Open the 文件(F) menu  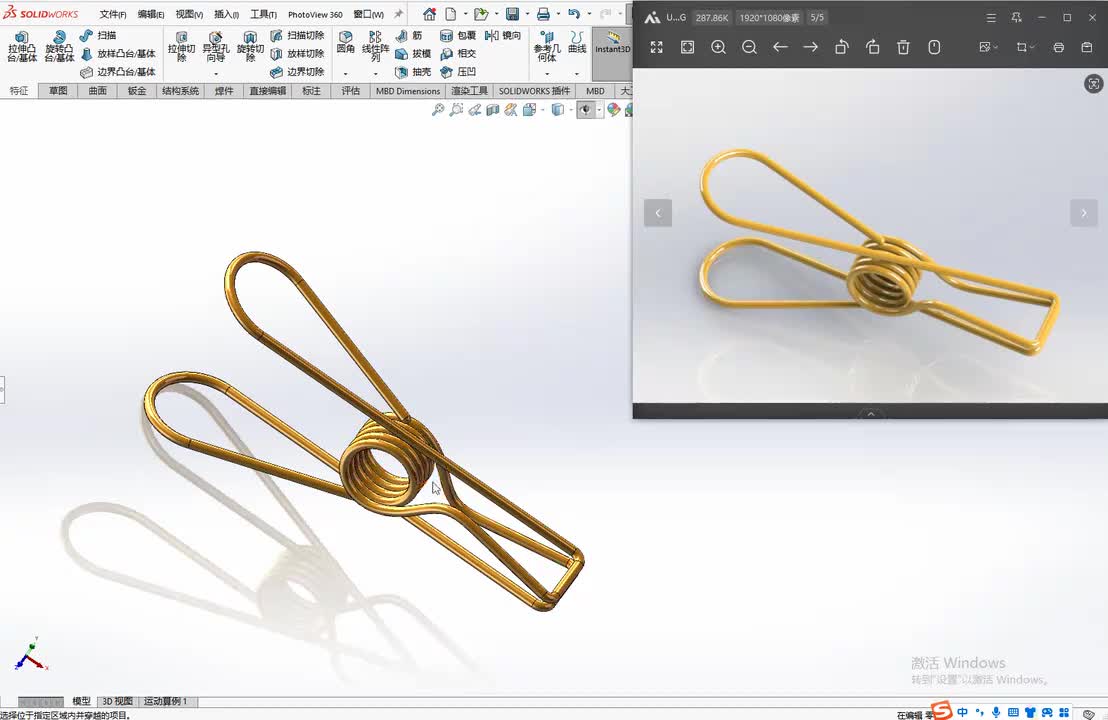pos(113,14)
